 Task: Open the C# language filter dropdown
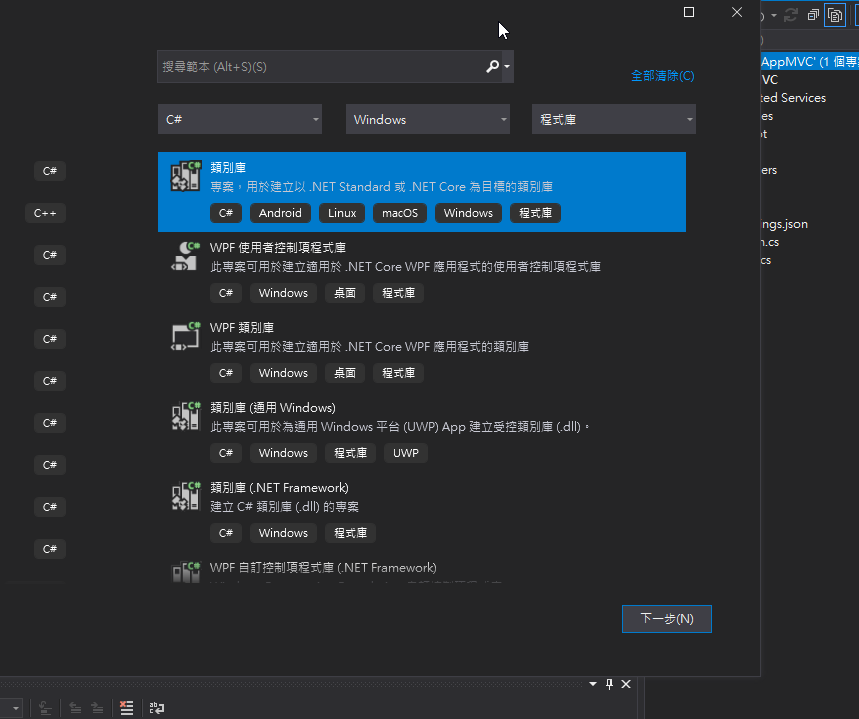[x=240, y=119]
